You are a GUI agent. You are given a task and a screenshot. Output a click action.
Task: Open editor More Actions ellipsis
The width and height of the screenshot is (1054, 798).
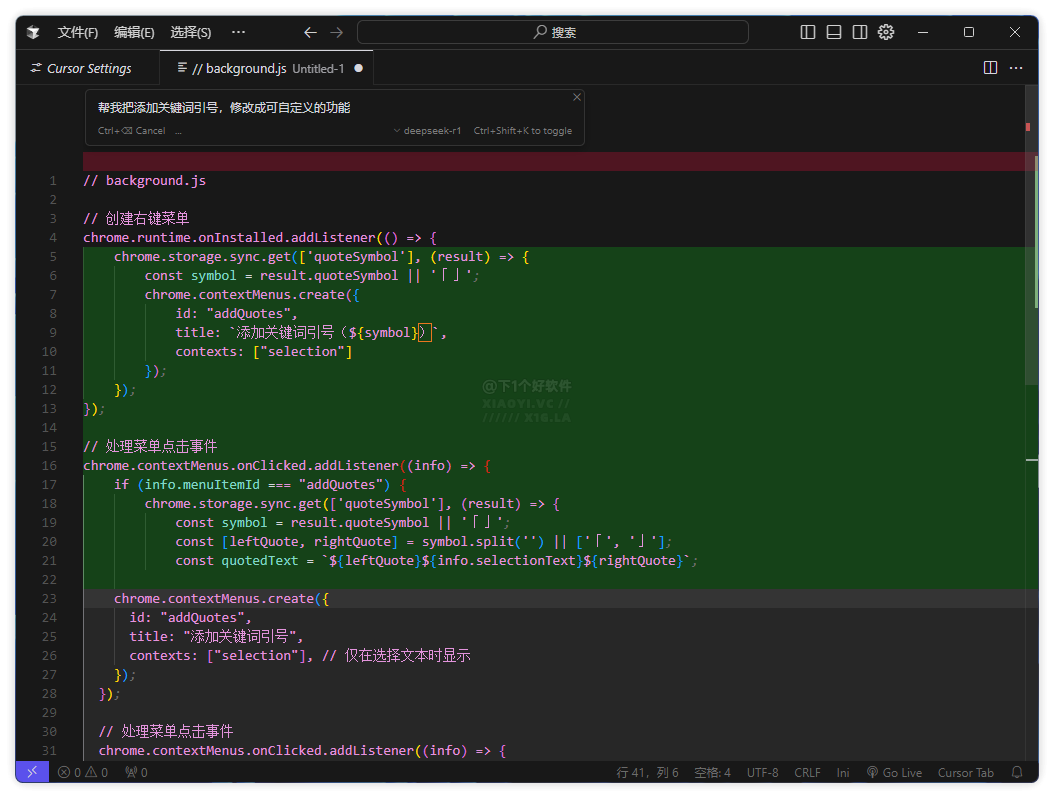pos(1016,68)
